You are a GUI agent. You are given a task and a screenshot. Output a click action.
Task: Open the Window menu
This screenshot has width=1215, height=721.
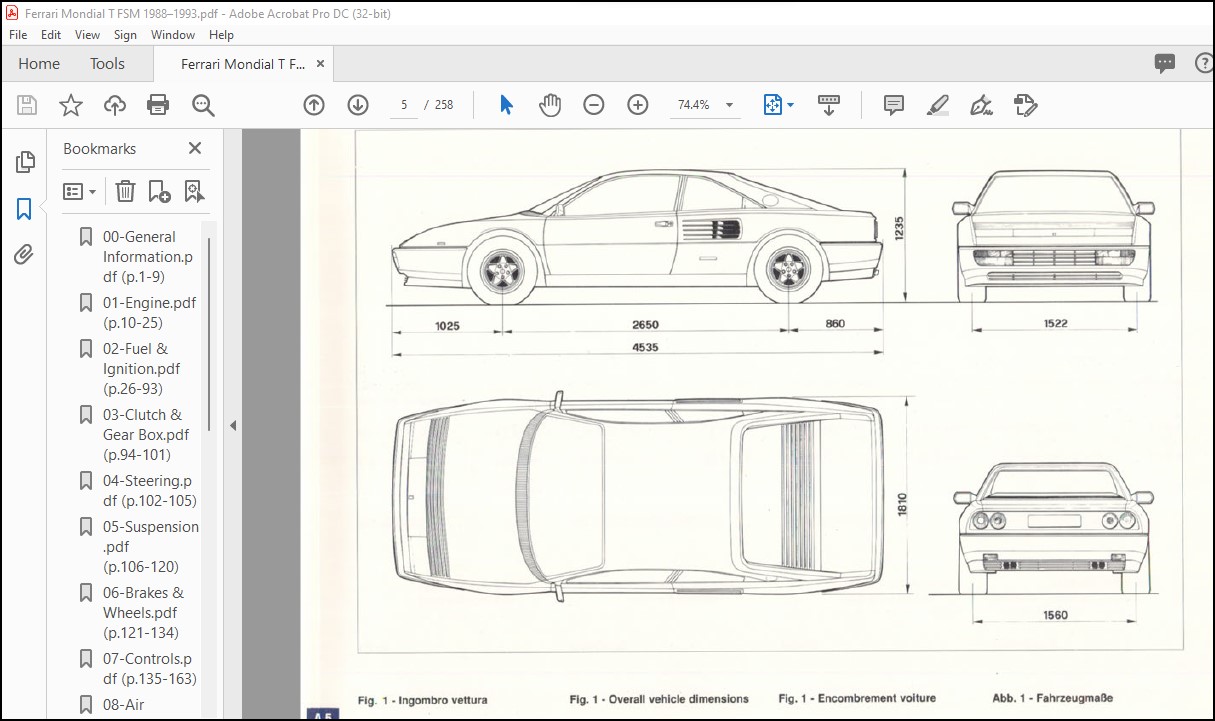173,34
